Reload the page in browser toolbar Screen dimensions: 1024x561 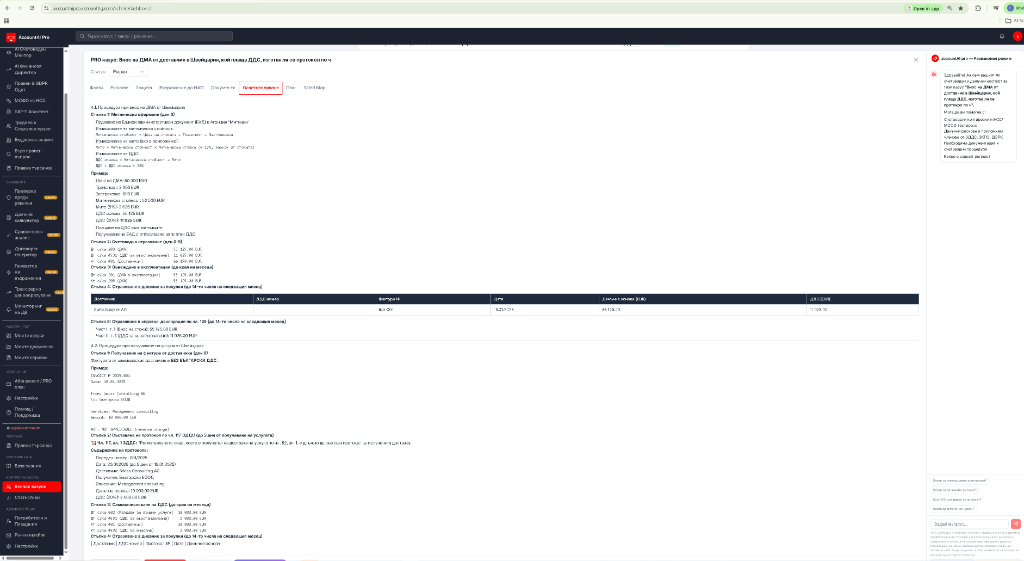click(x=32, y=8)
